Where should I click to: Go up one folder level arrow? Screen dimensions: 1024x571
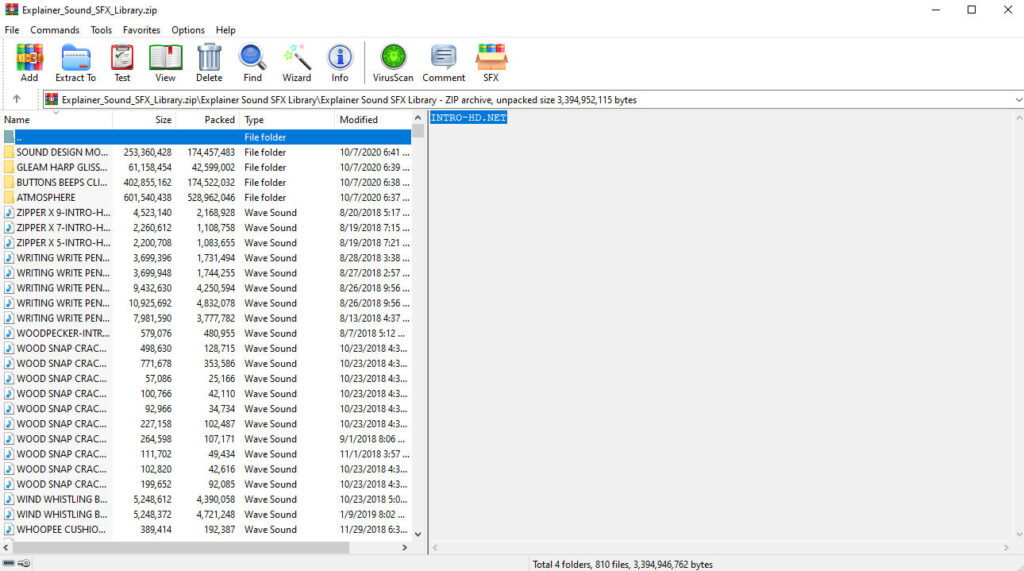click(16, 99)
